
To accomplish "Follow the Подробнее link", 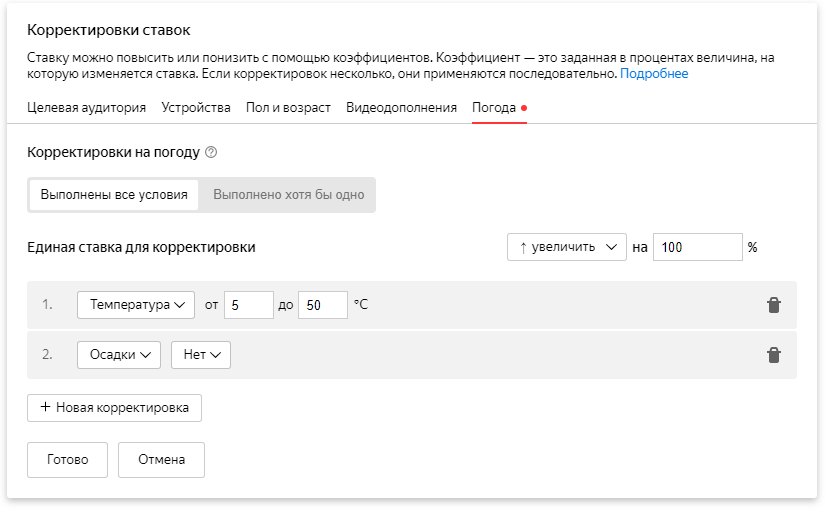I will pyautogui.click(x=654, y=73).
